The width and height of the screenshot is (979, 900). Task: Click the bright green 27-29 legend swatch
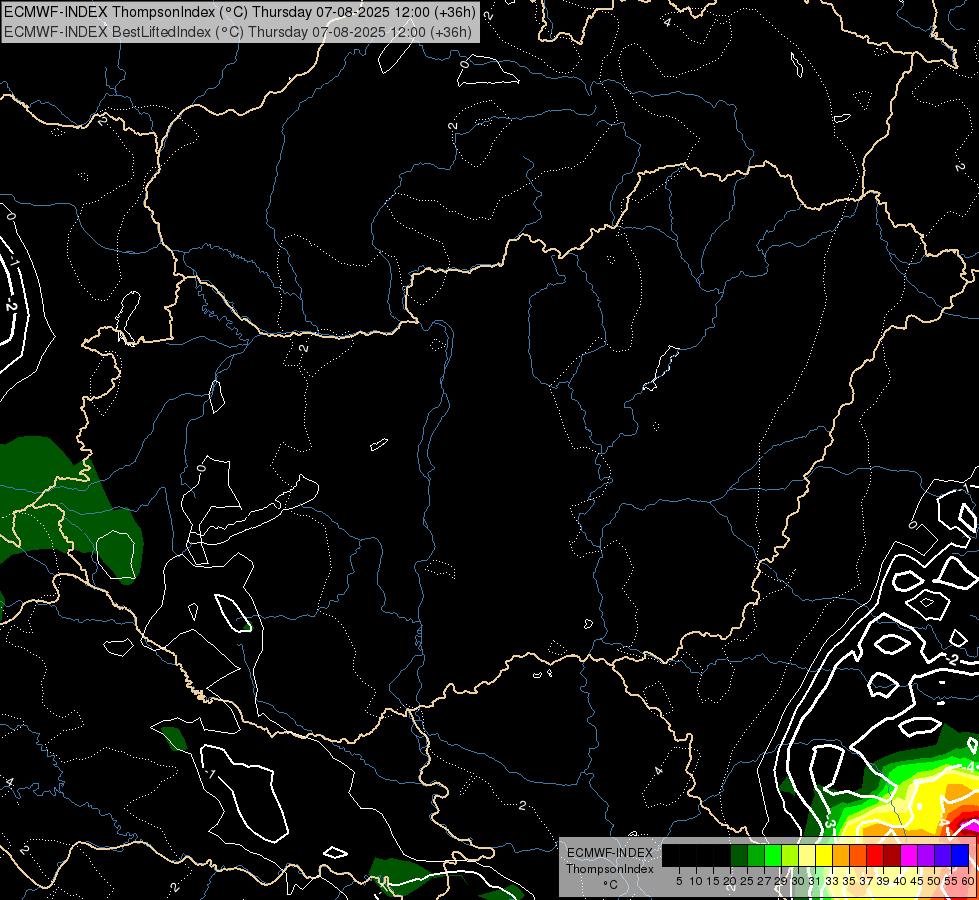(x=772, y=855)
